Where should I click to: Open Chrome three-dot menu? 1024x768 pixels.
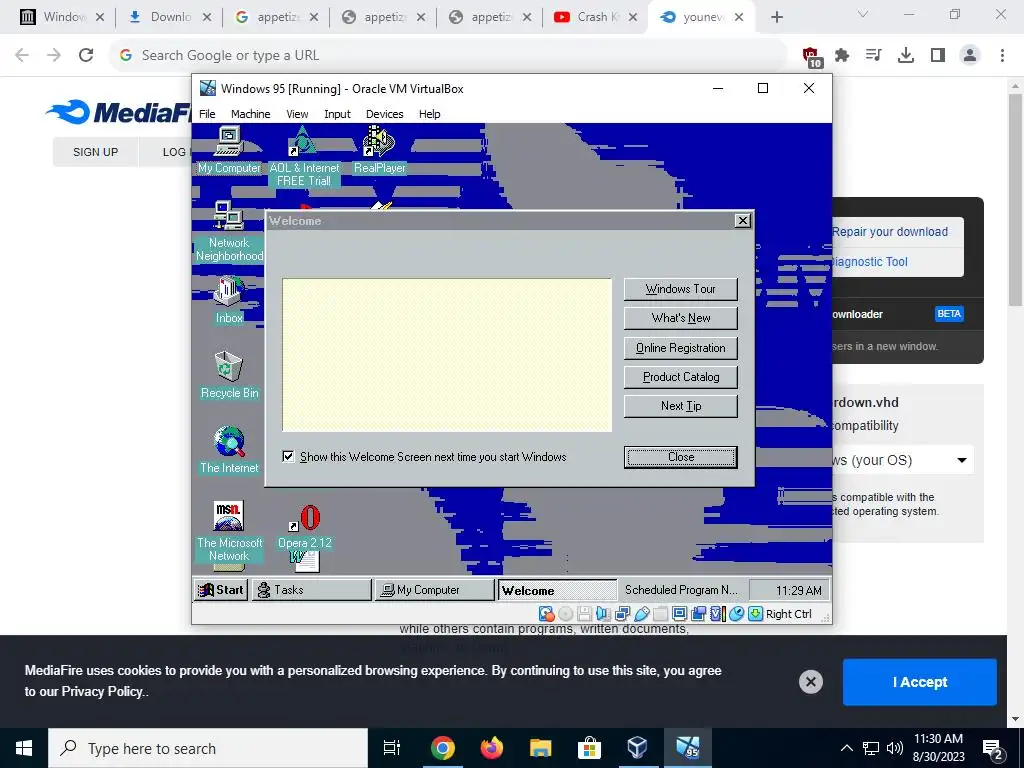coord(1002,56)
